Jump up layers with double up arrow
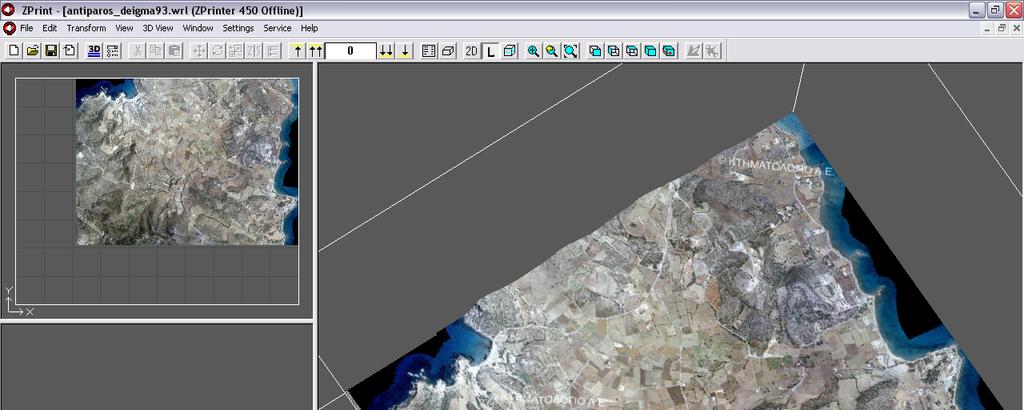Screen dimensions: 1024x410 [315, 51]
